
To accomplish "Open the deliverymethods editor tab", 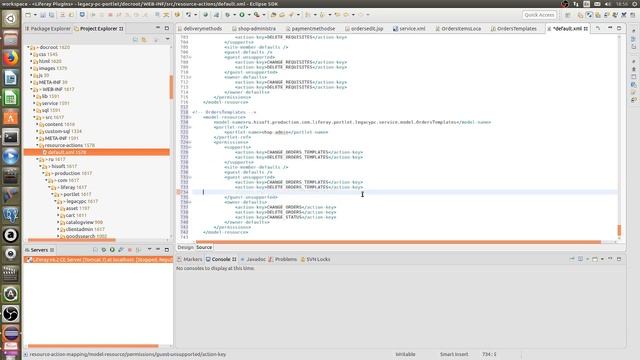I will [200, 29].
